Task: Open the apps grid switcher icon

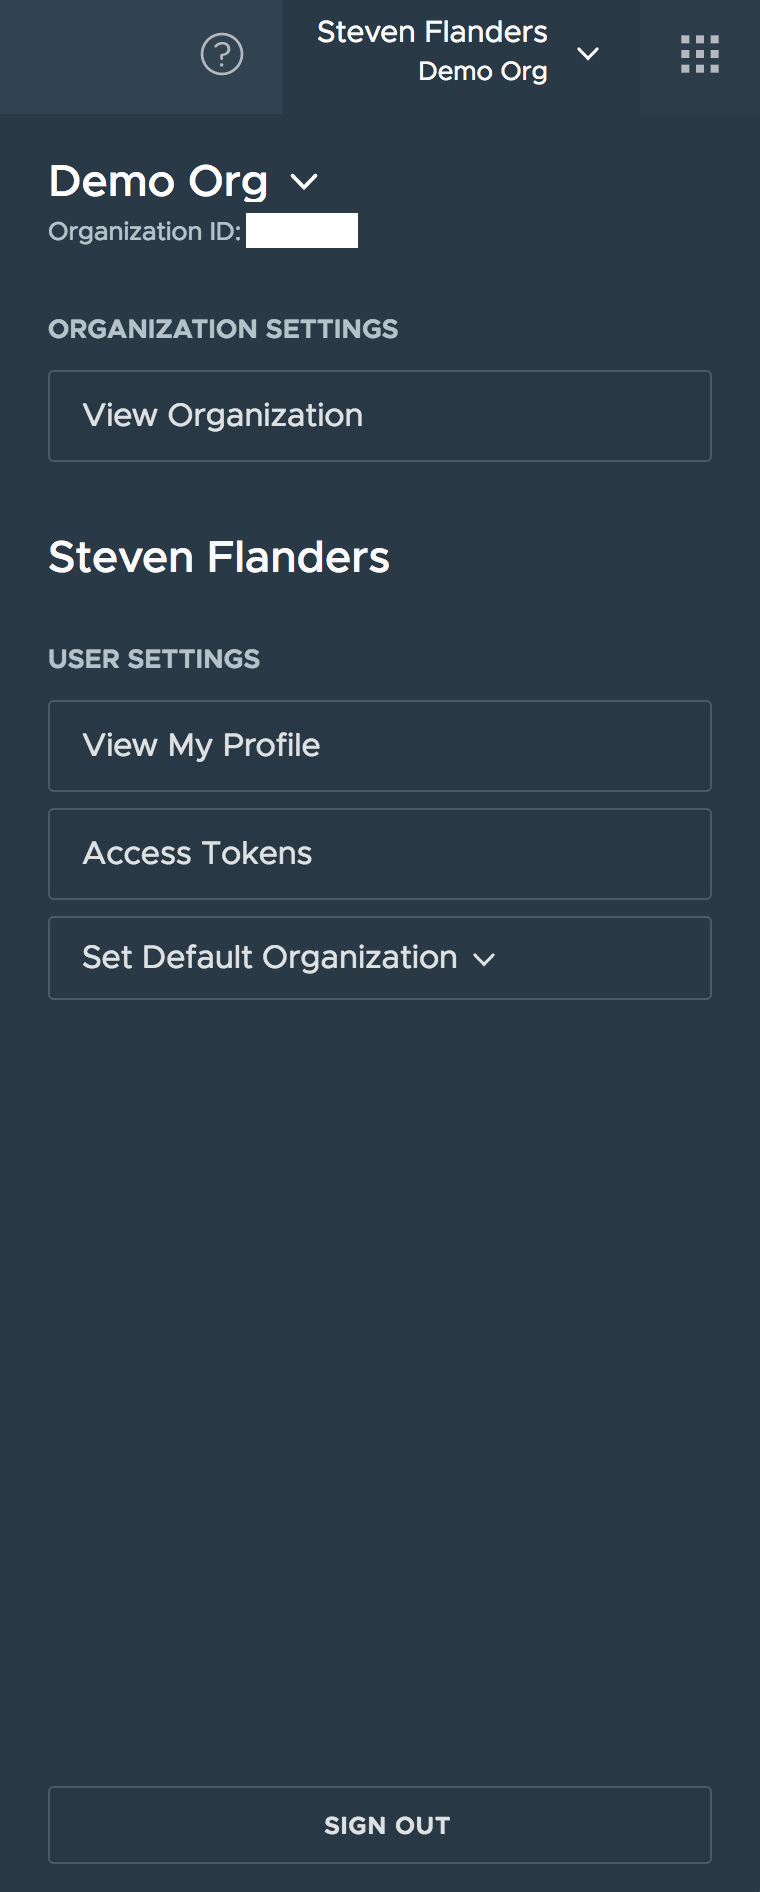Action: (x=700, y=54)
